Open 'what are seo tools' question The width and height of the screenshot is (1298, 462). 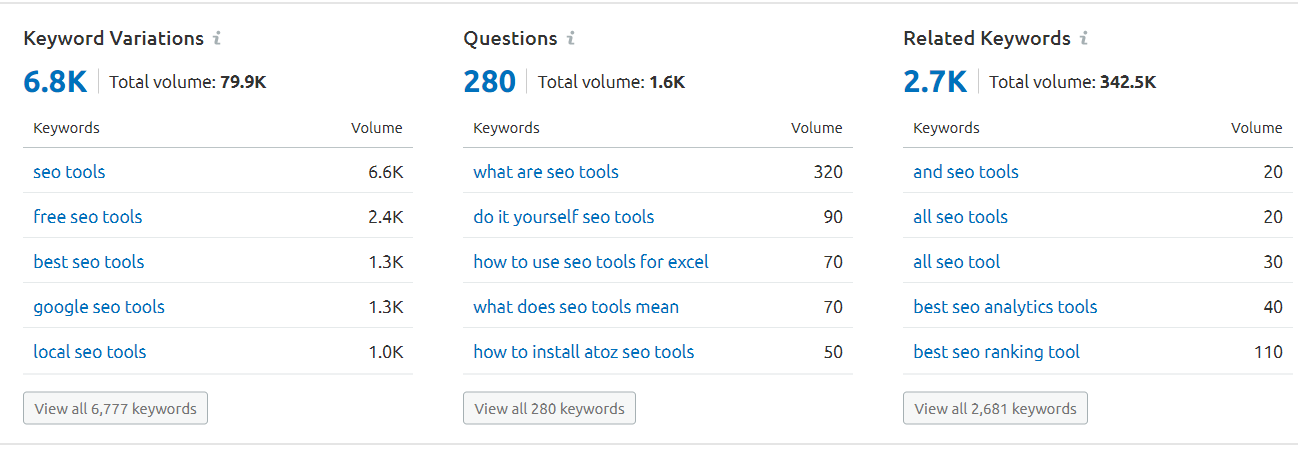(x=546, y=172)
